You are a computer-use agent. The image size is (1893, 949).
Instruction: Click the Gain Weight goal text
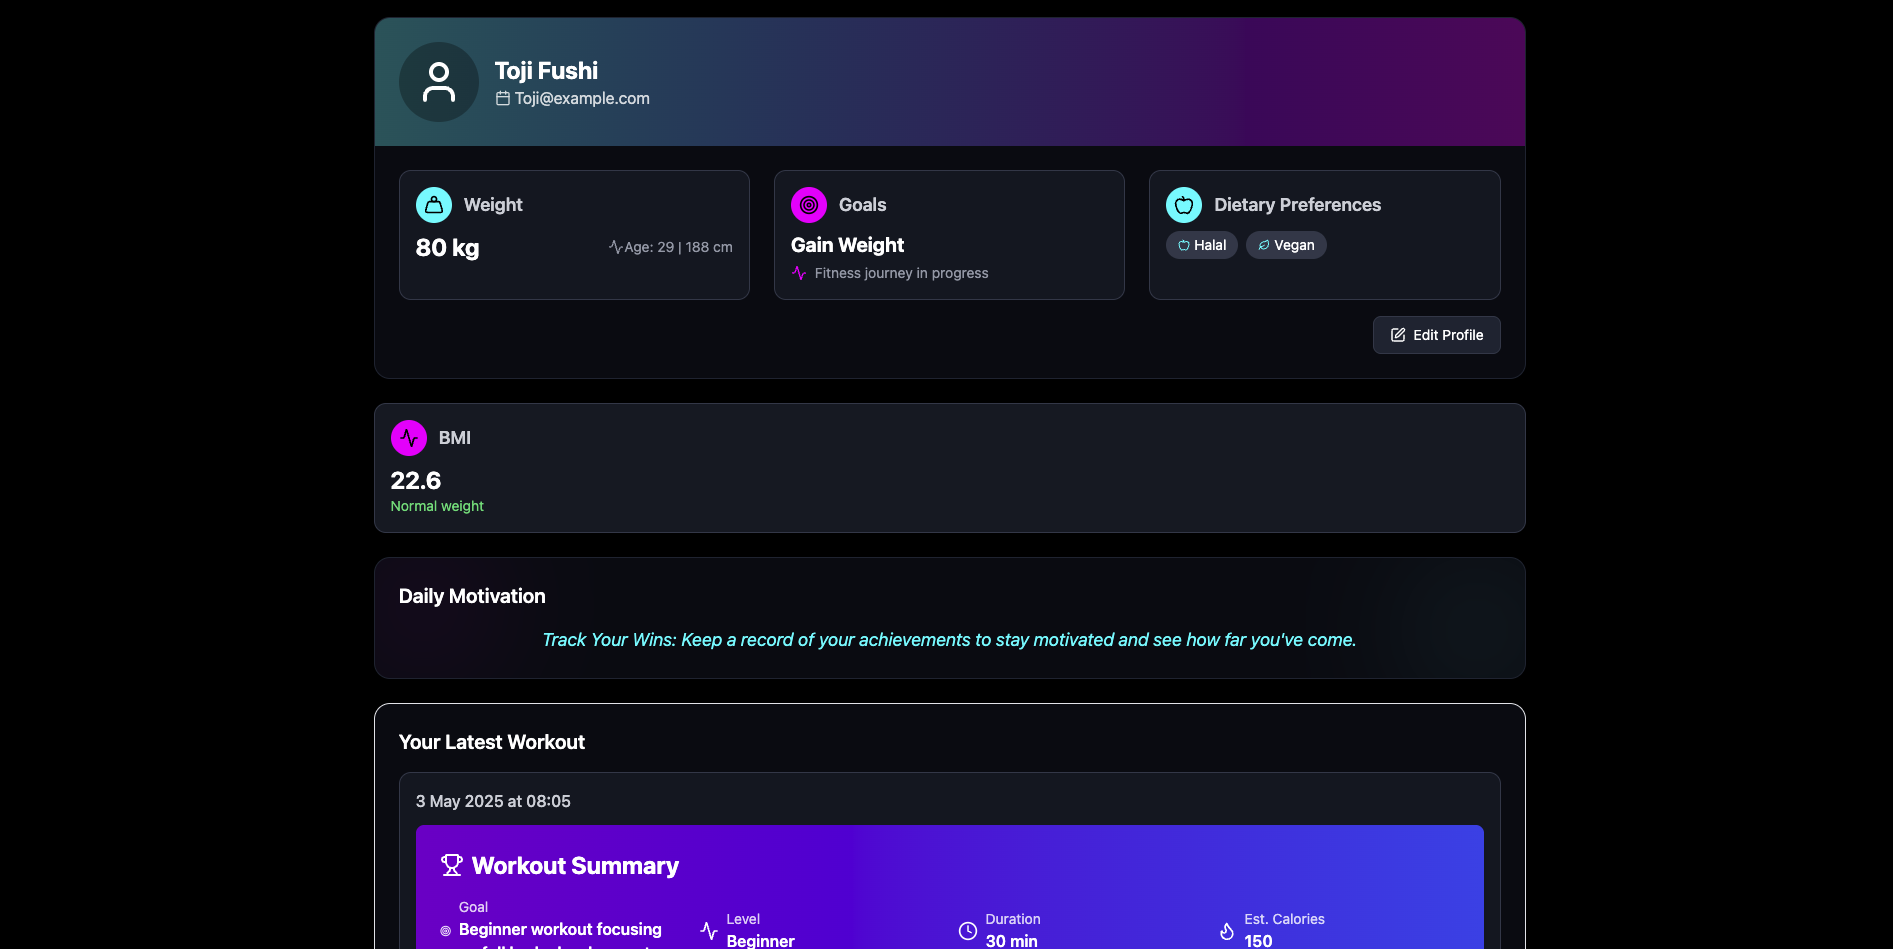pyautogui.click(x=847, y=245)
